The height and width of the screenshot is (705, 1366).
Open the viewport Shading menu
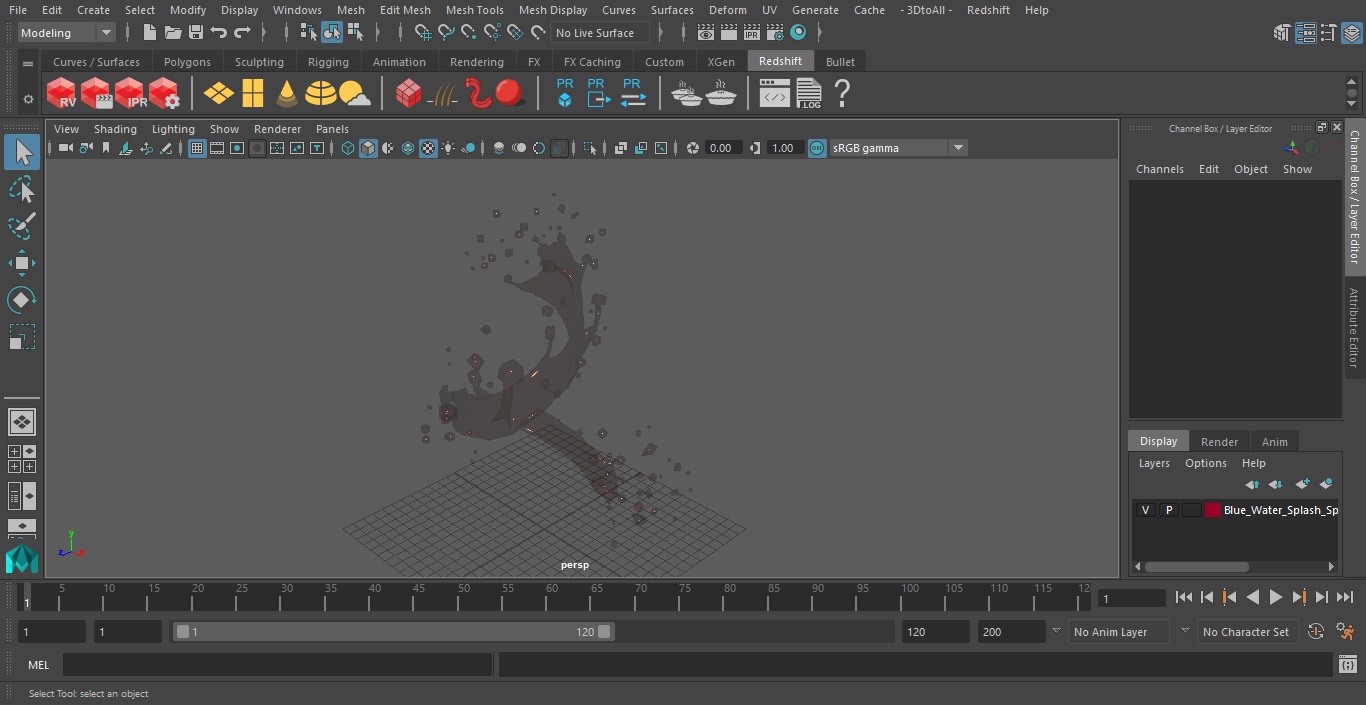click(x=115, y=129)
